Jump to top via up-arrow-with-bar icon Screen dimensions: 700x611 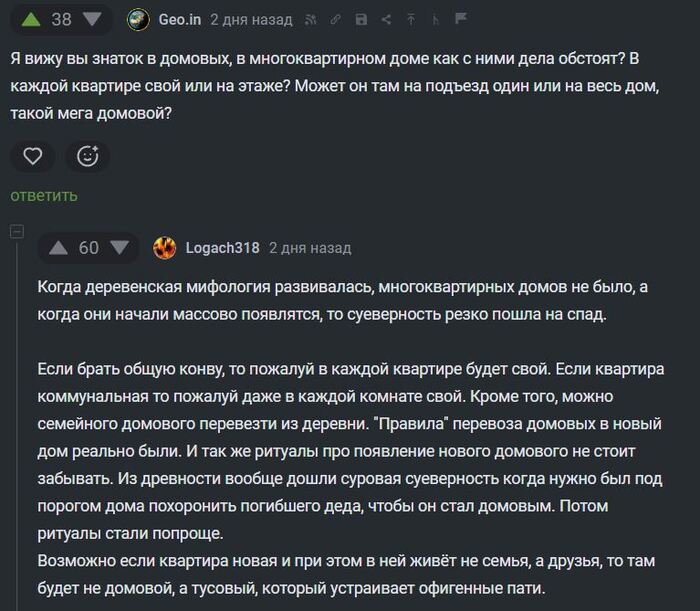click(x=411, y=19)
